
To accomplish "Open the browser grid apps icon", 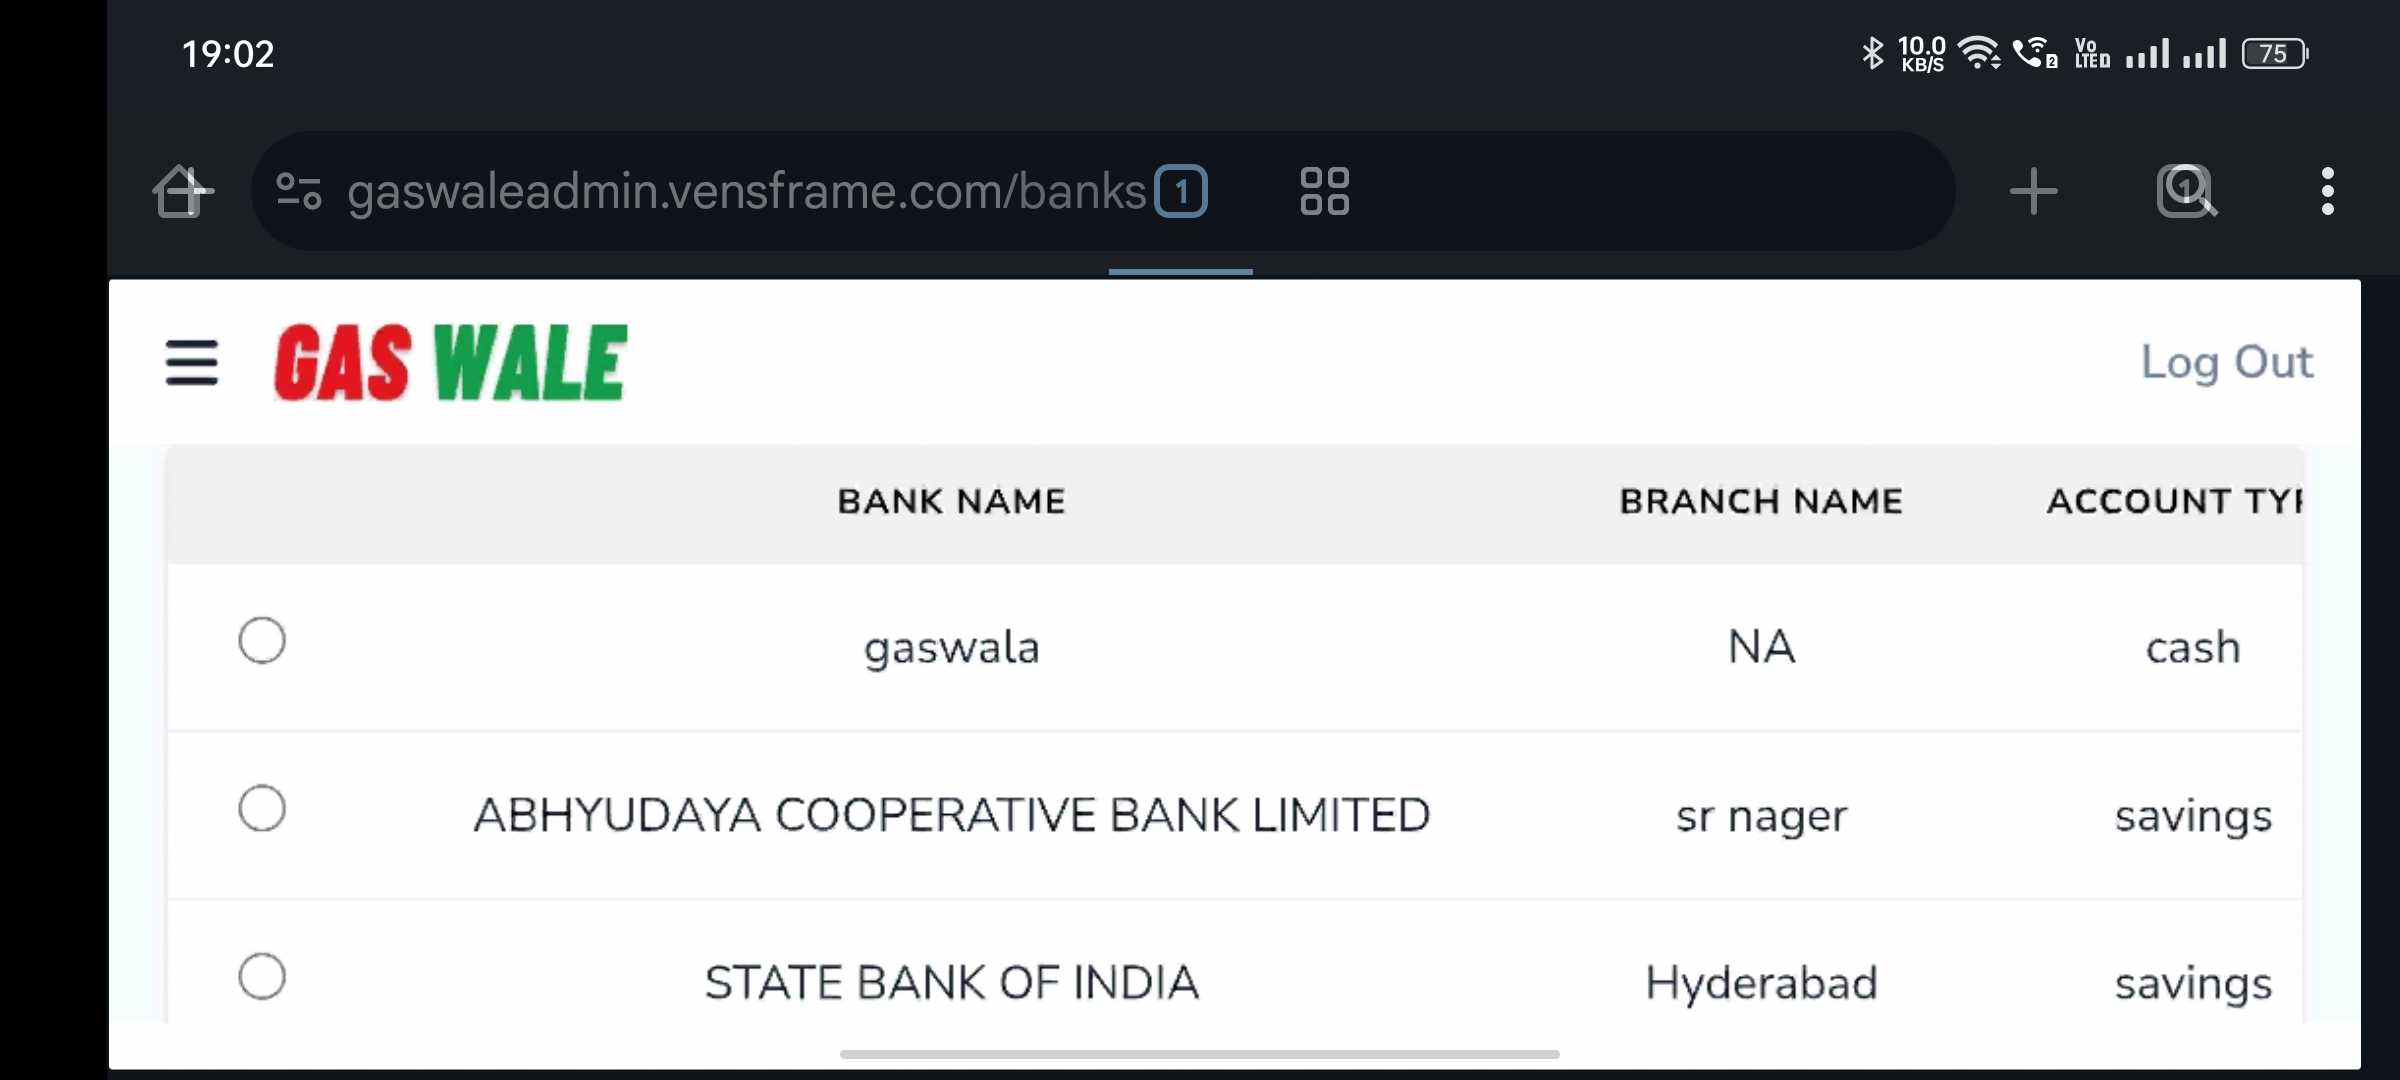I will (1324, 191).
